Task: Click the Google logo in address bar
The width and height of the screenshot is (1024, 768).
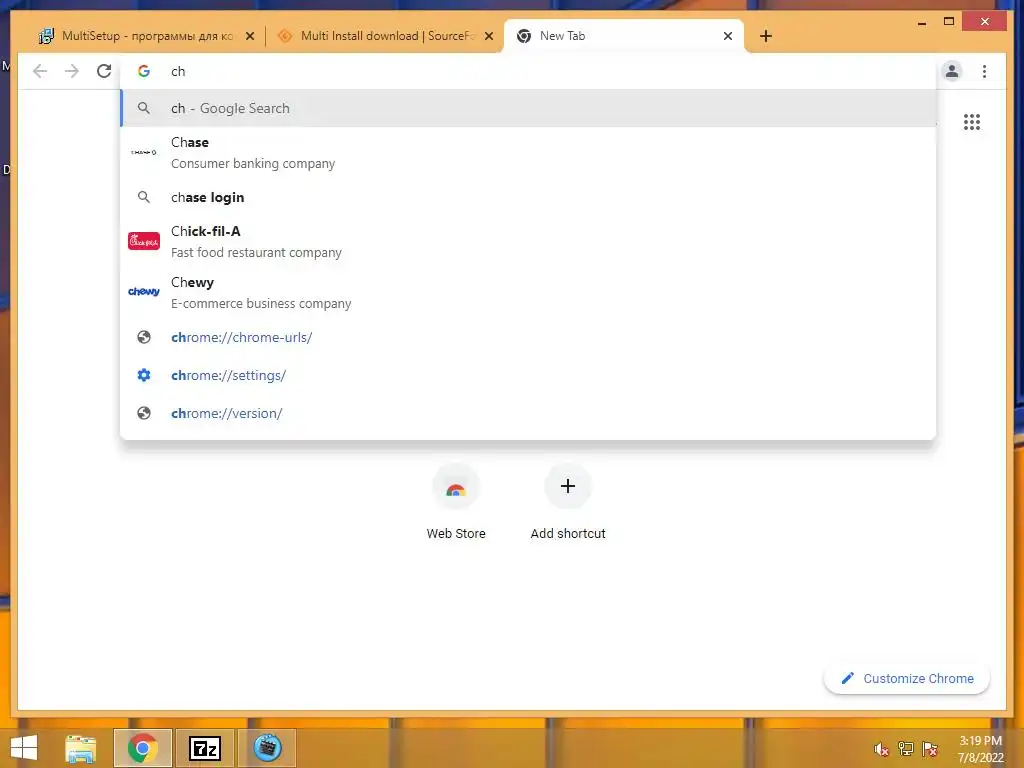Action: pos(144,71)
